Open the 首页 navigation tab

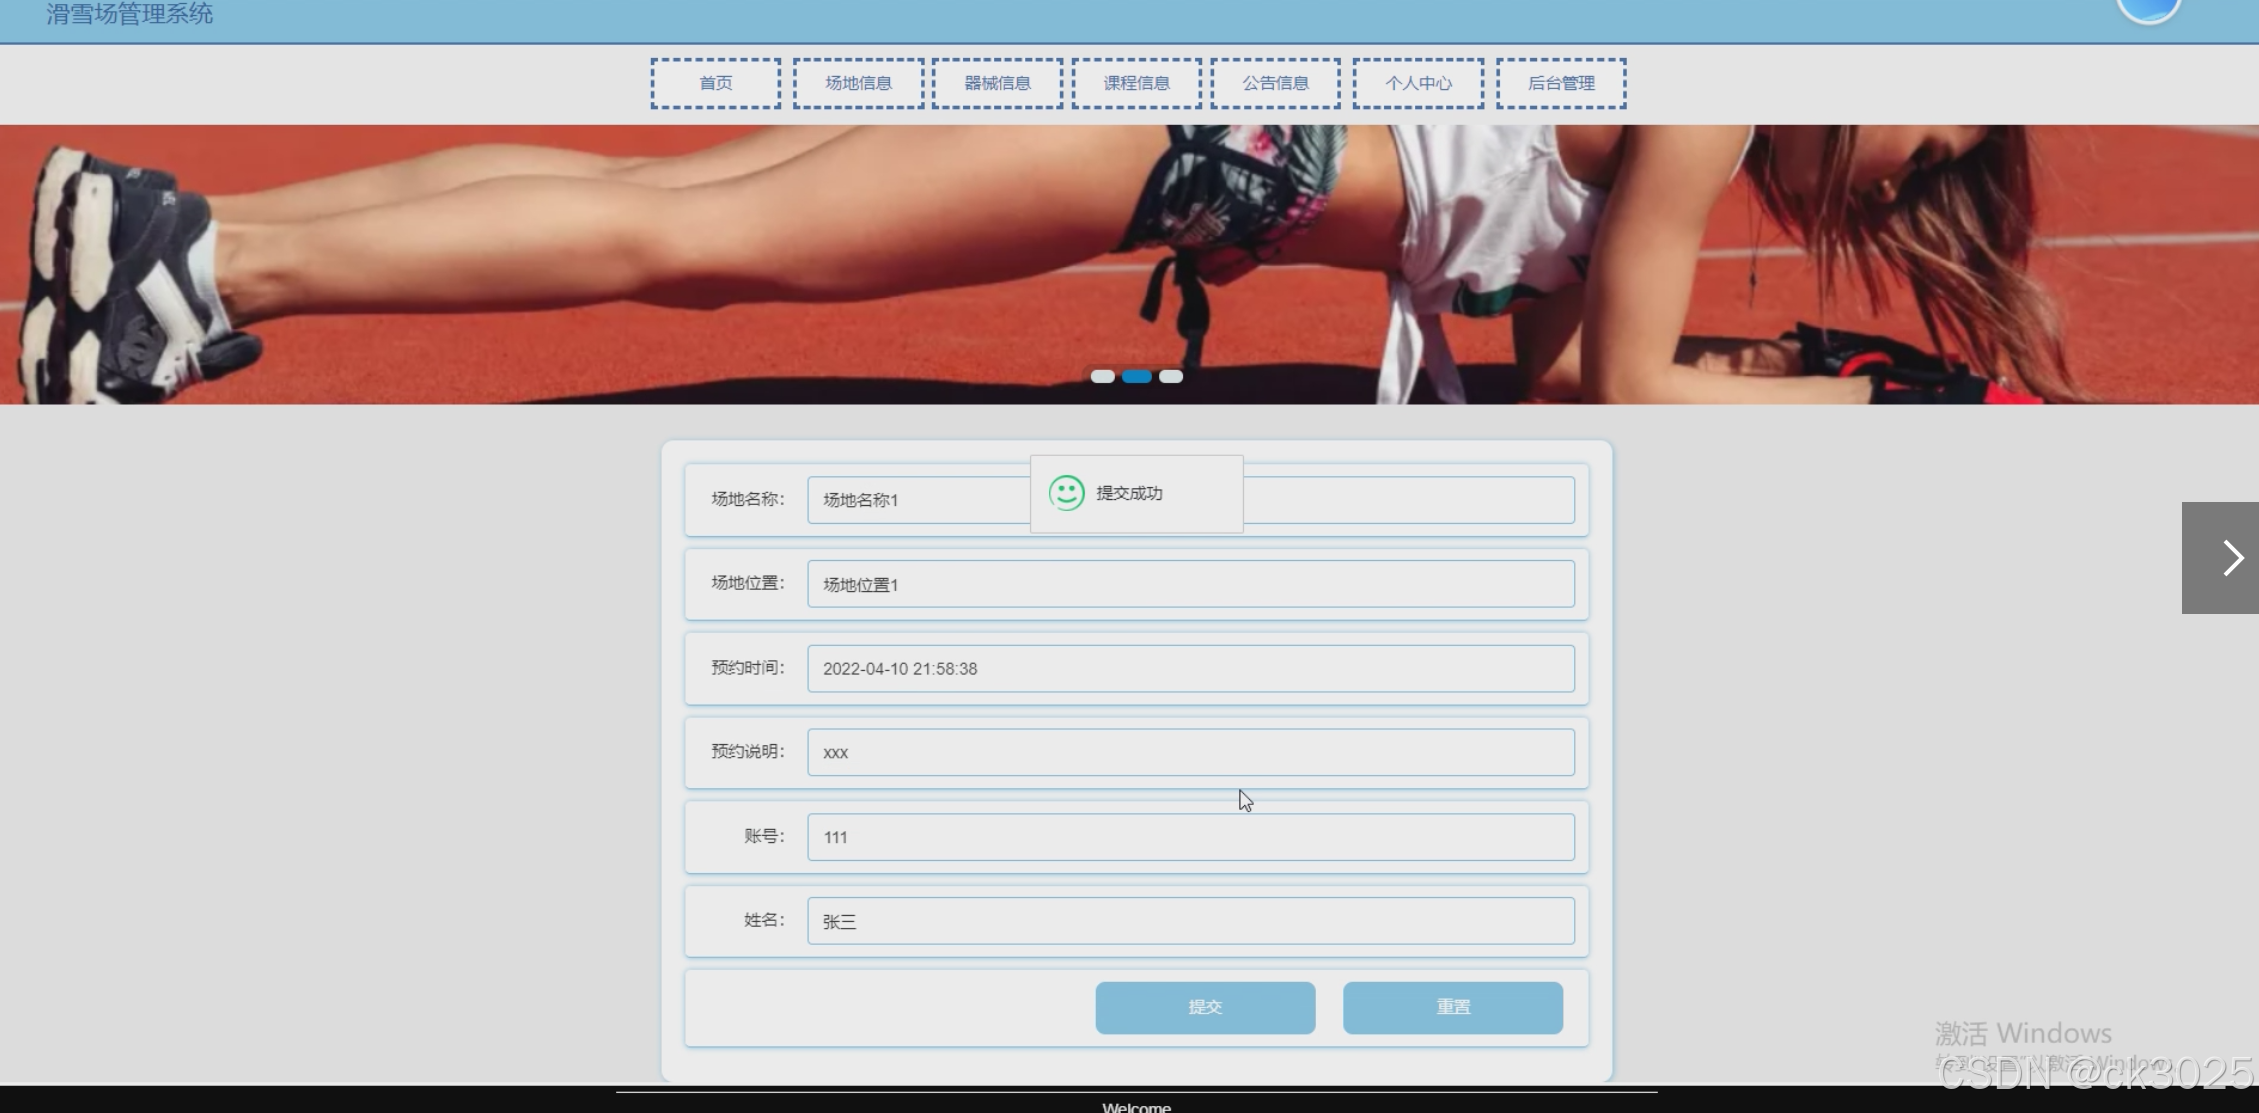click(x=715, y=83)
